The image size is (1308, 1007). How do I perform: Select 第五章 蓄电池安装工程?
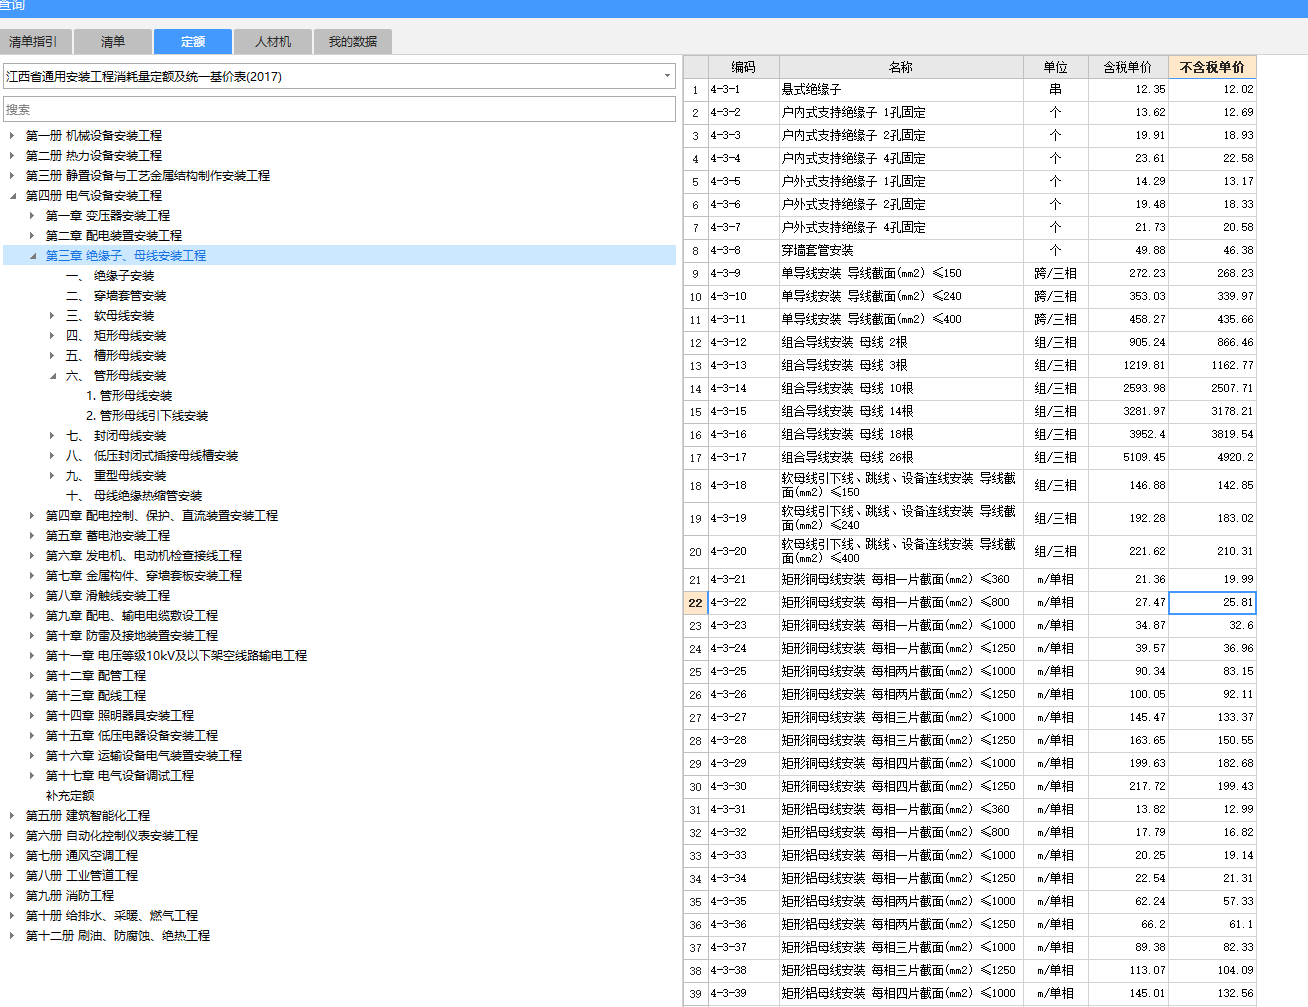pos(107,535)
